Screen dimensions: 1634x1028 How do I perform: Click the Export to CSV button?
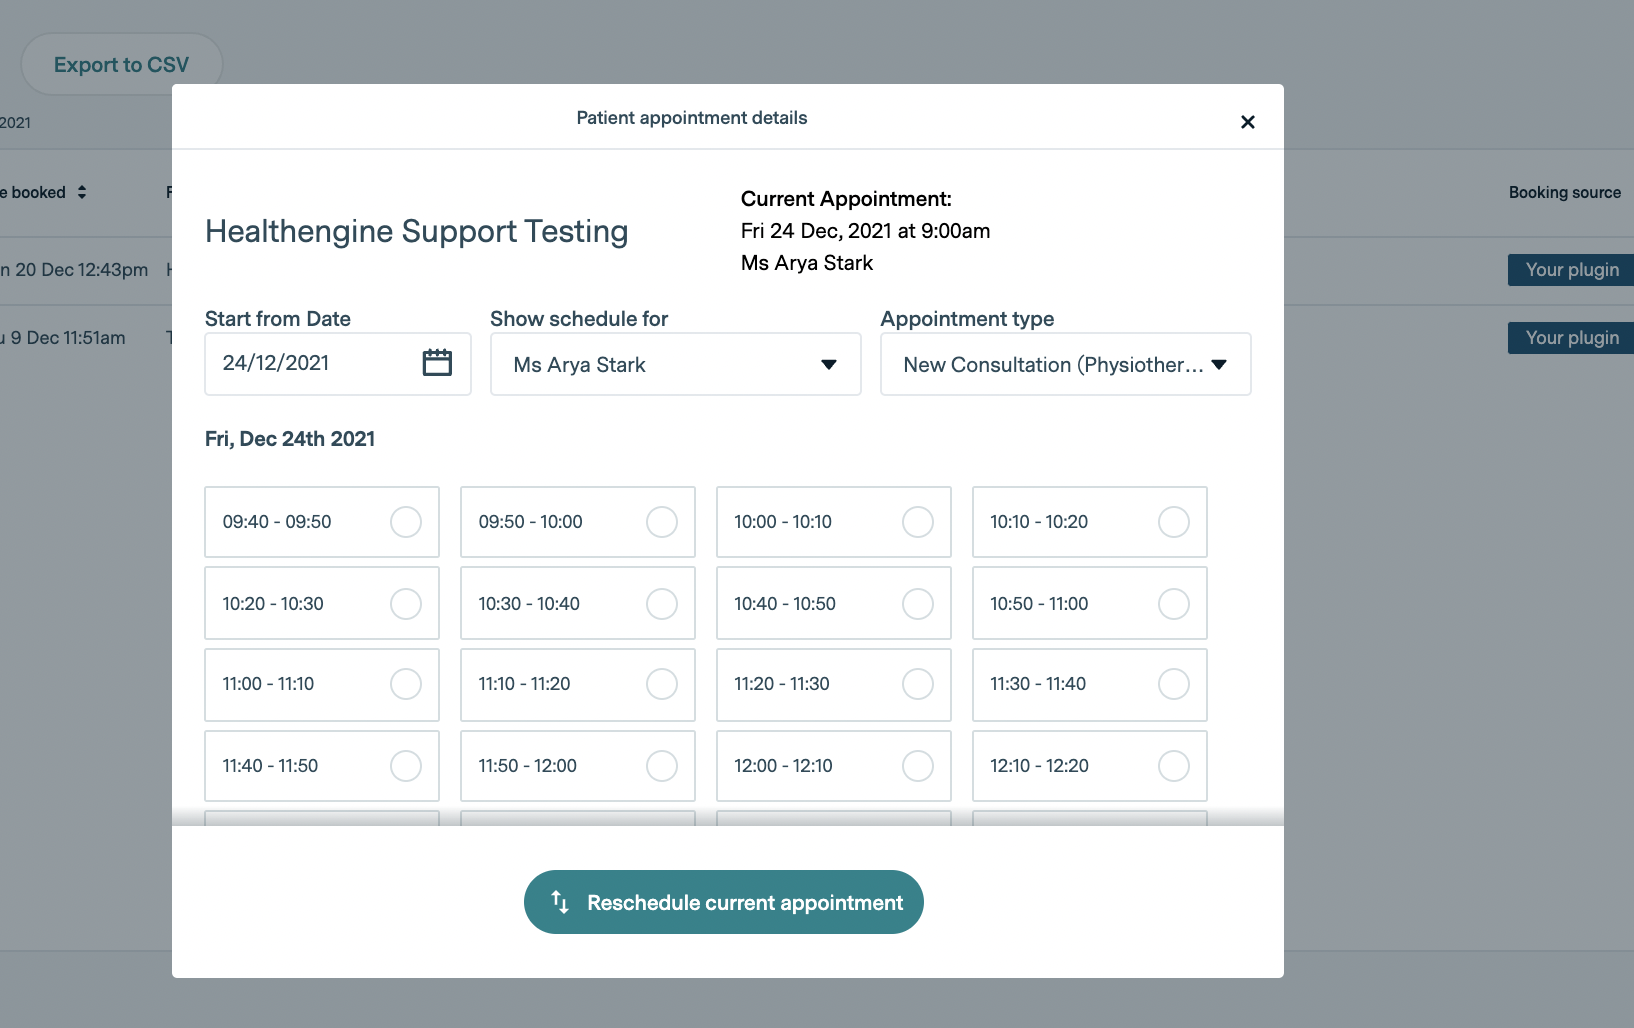121,65
